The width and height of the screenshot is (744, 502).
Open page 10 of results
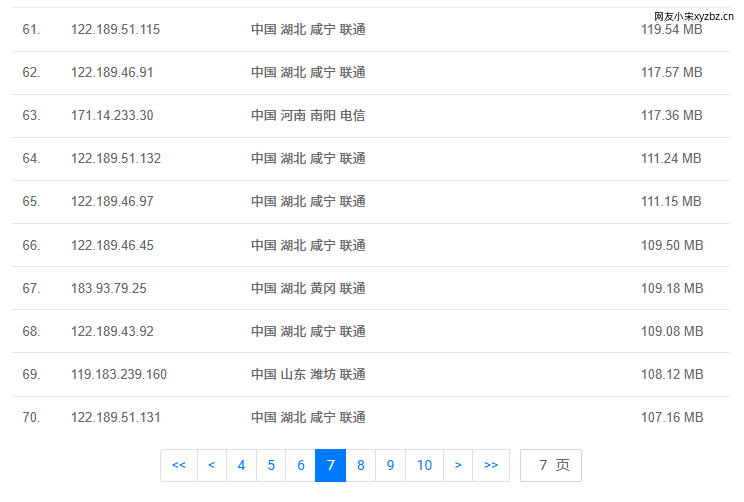coord(424,465)
